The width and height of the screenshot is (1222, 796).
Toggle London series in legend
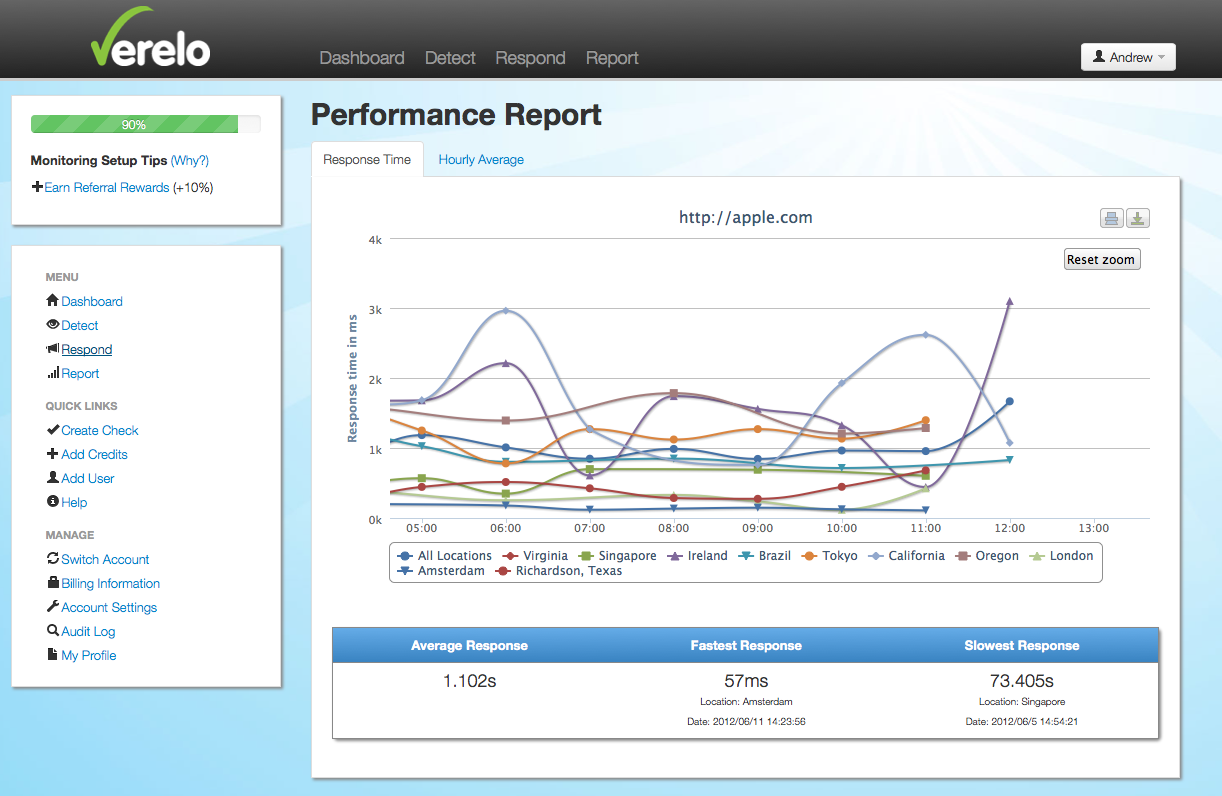(x=1061, y=556)
